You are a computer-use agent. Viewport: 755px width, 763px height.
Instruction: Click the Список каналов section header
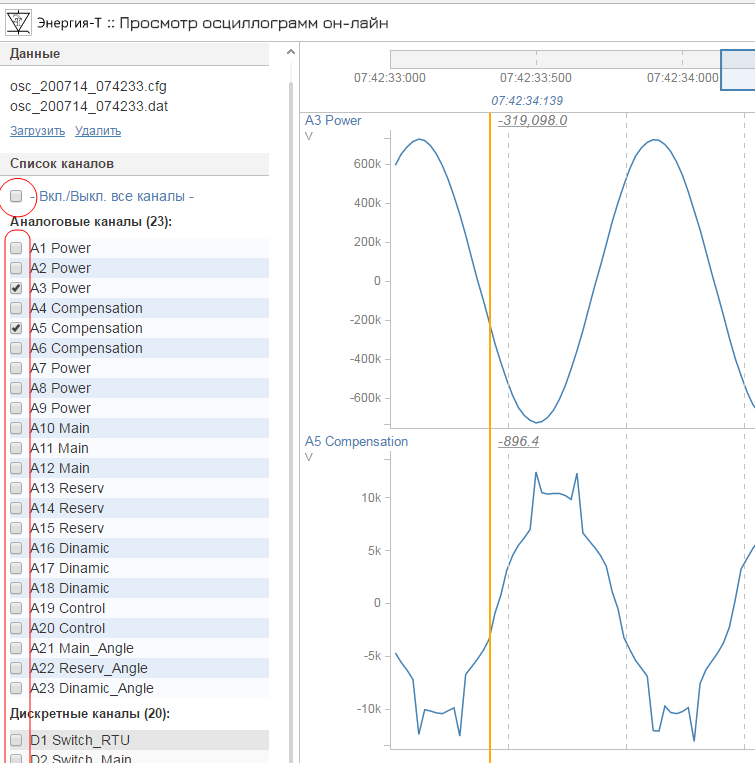[134, 164]
